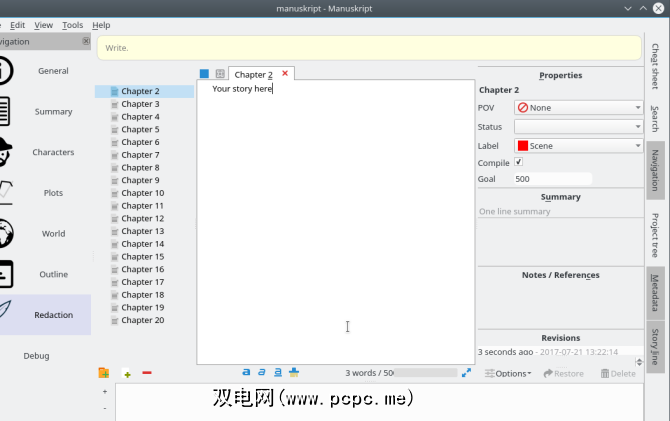Image resolution: width=670 pixels, height=421 pixels.
Task: Open the revisions Options dropdown
Action: [x=508, y=374]
